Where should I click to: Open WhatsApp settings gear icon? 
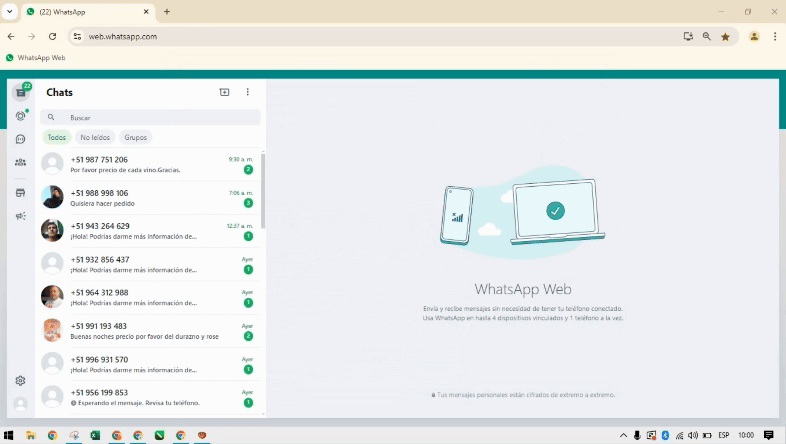20,381
